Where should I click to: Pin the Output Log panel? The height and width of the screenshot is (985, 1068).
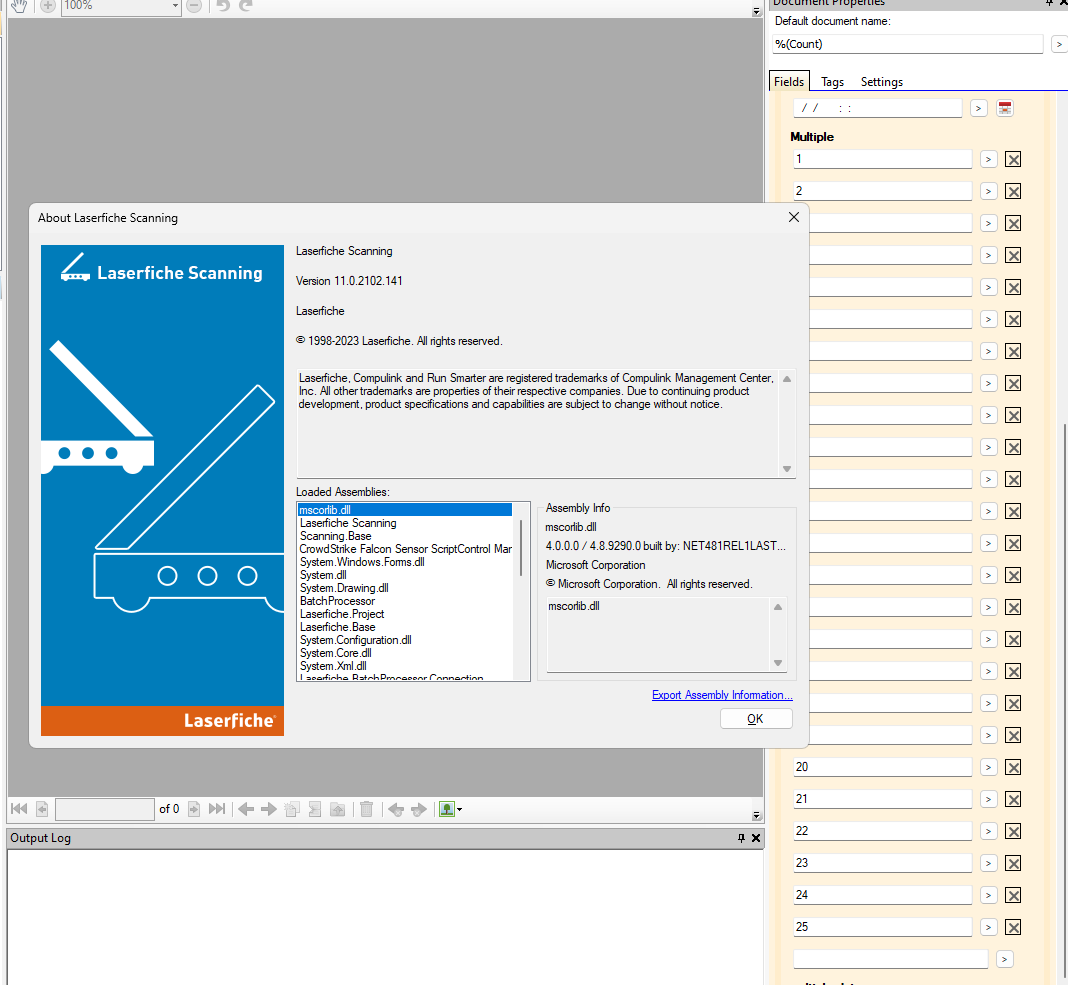tap(741, 839)
